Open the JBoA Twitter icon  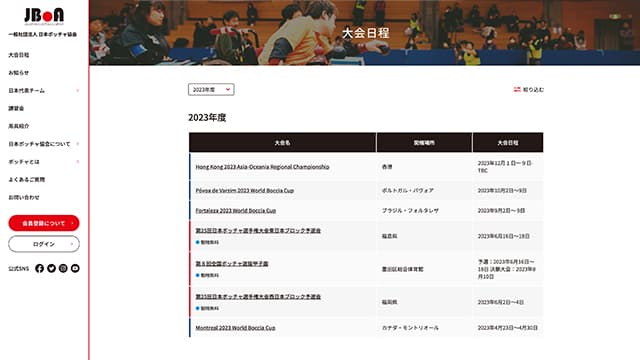point(51,268)
